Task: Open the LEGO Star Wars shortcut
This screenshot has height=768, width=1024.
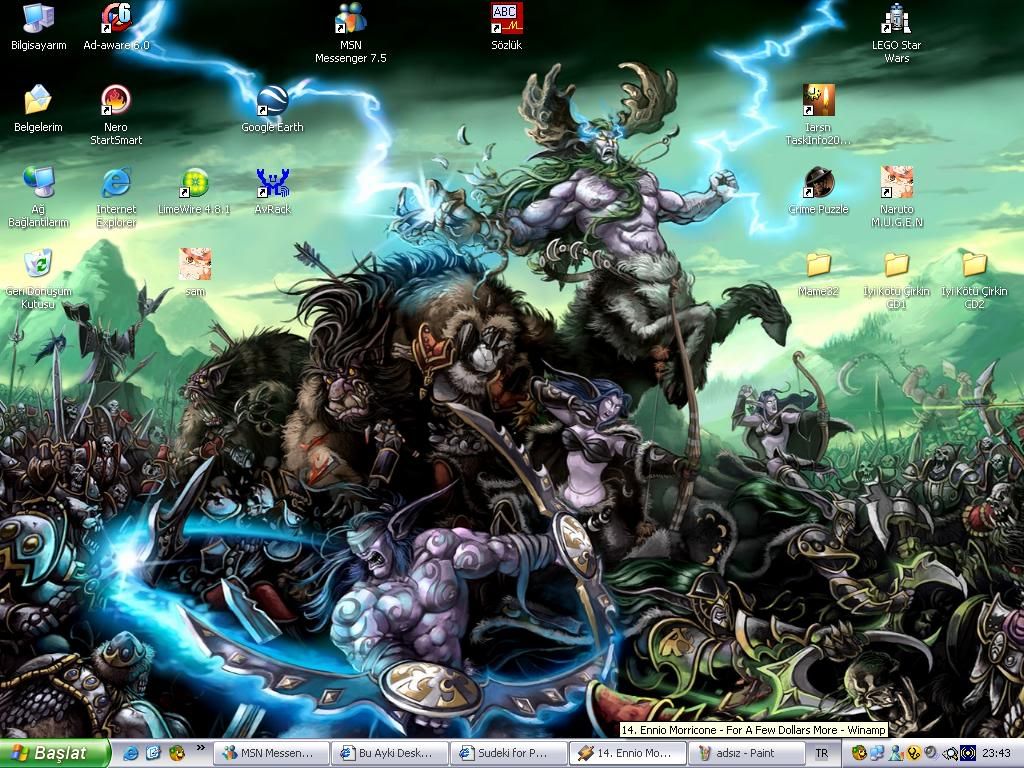Action: (896, 19)
